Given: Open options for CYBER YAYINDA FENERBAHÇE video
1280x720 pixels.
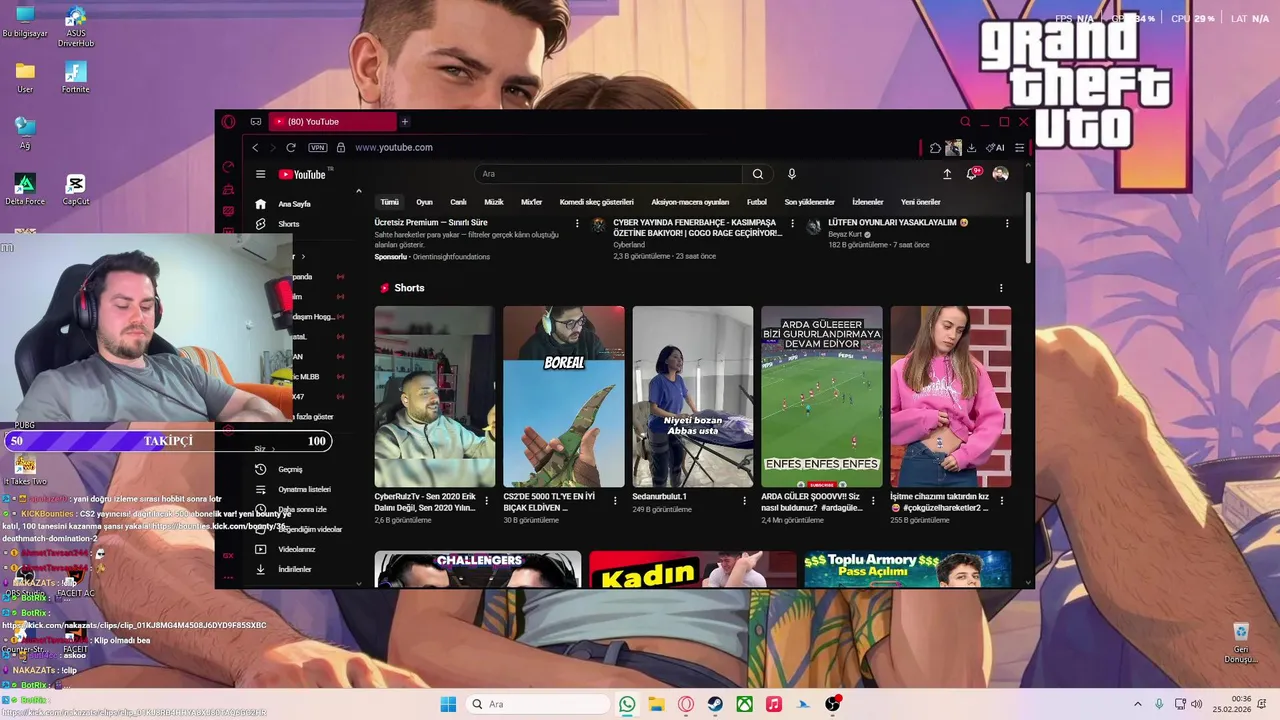Looking at the screenshot, I should click(793, 223).
